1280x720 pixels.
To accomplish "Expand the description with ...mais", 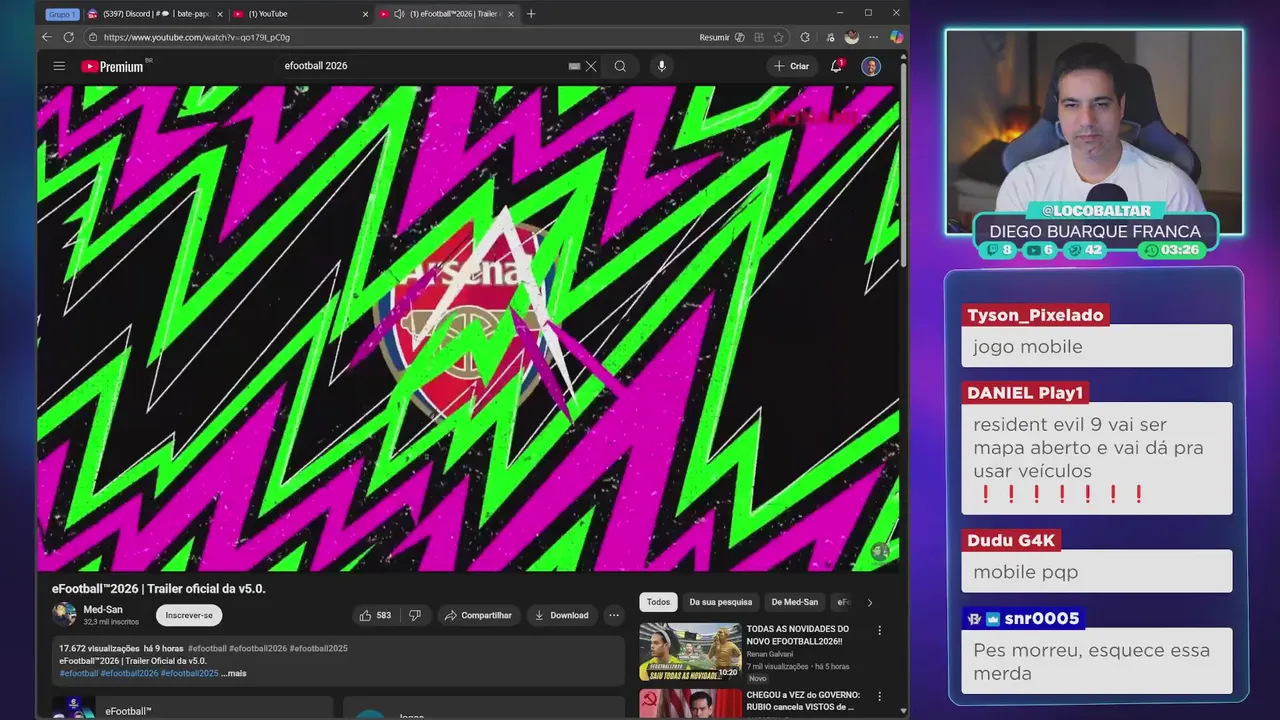I will 233,673.
